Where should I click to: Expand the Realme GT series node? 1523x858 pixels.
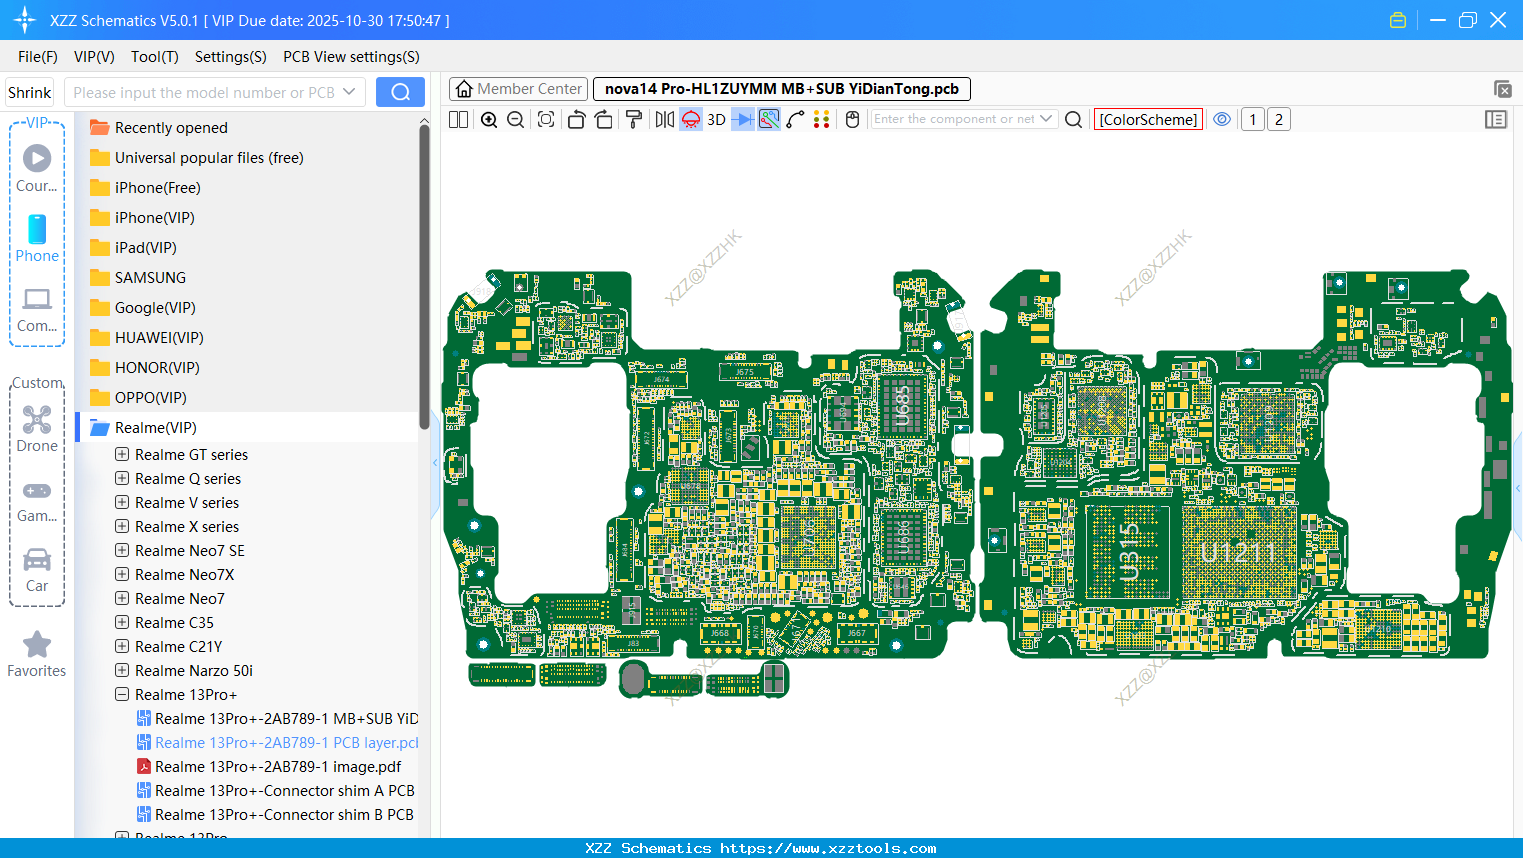[122, 454]
